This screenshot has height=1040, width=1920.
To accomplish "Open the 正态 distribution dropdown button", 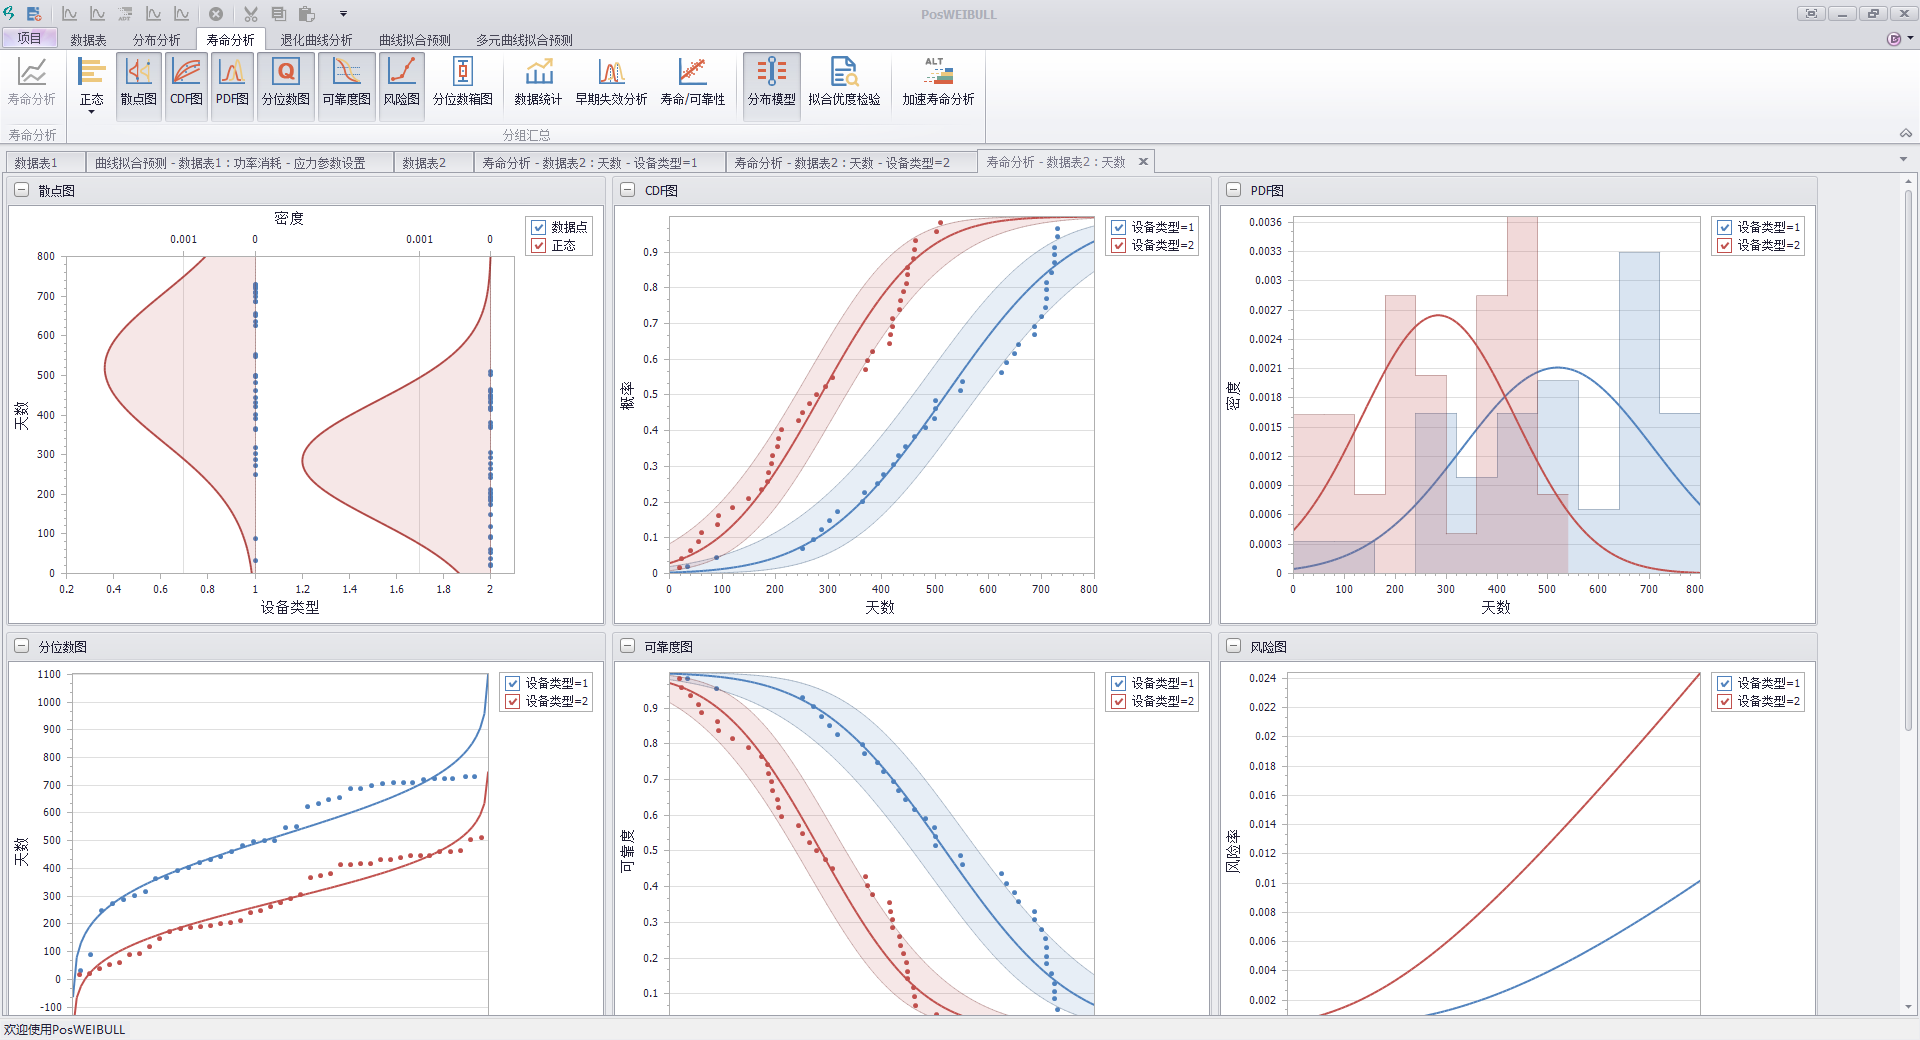I will pyautogui.click(x=91, y=86).
